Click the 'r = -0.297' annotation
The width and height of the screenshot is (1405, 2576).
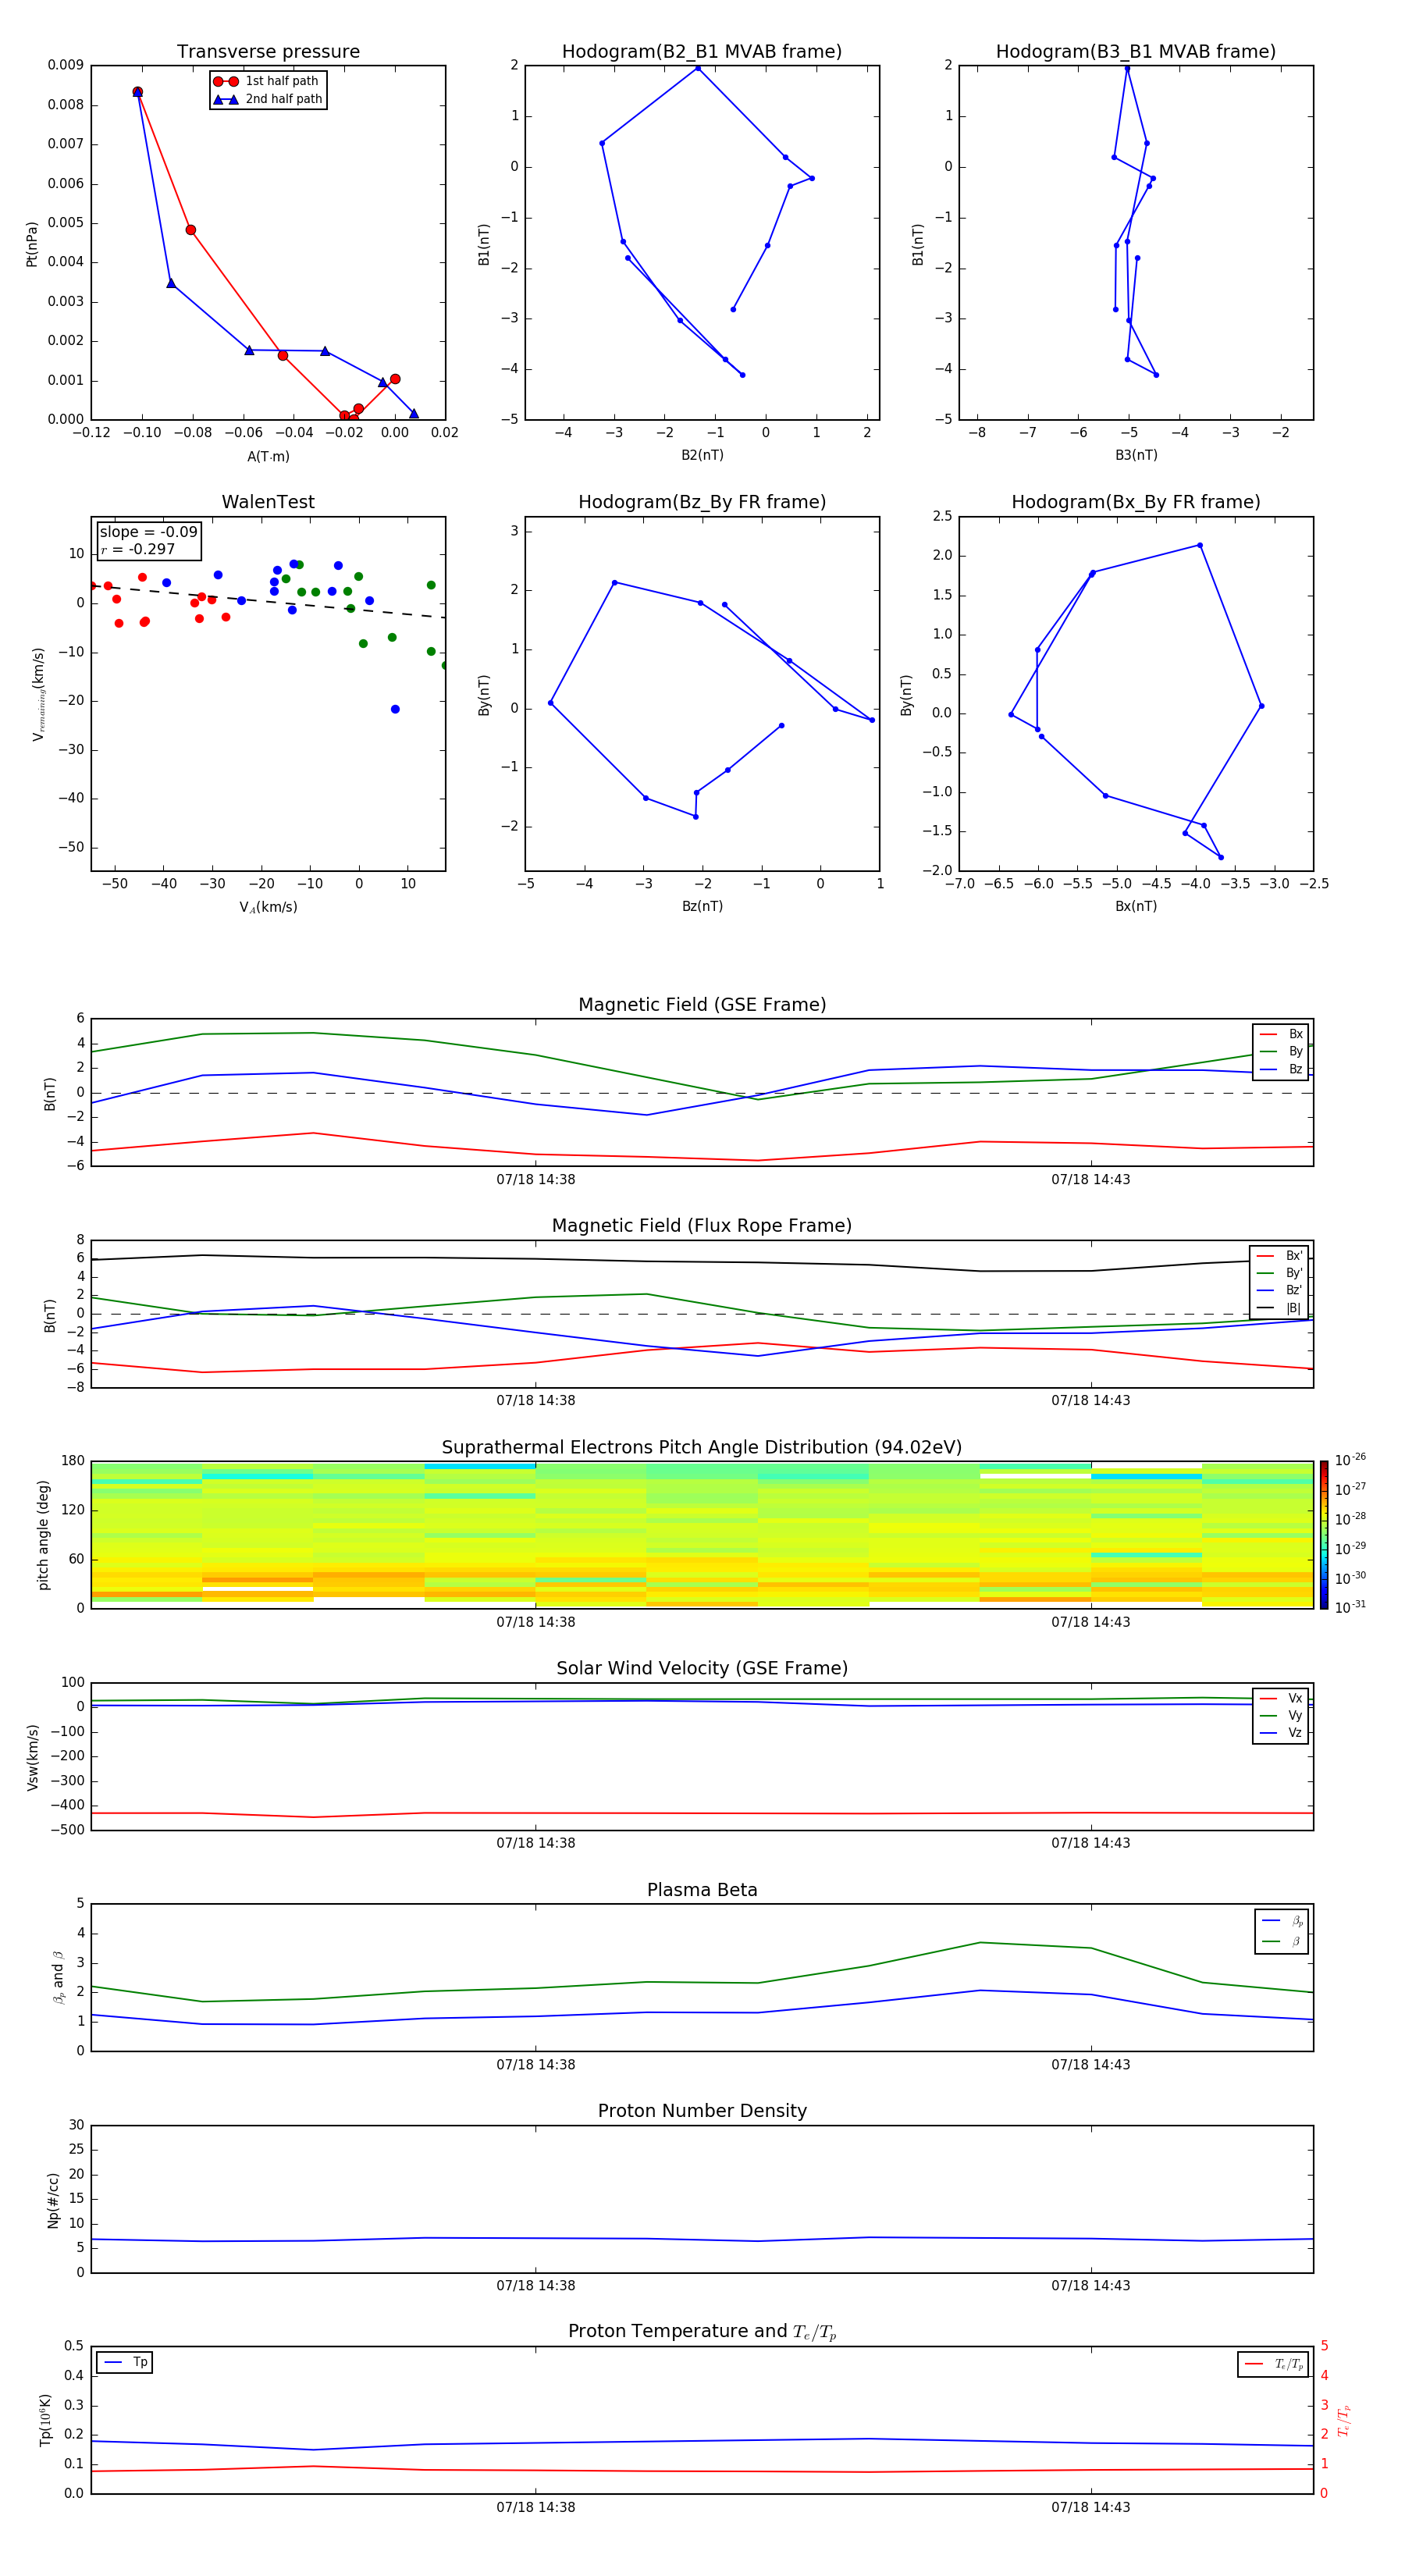138,549
